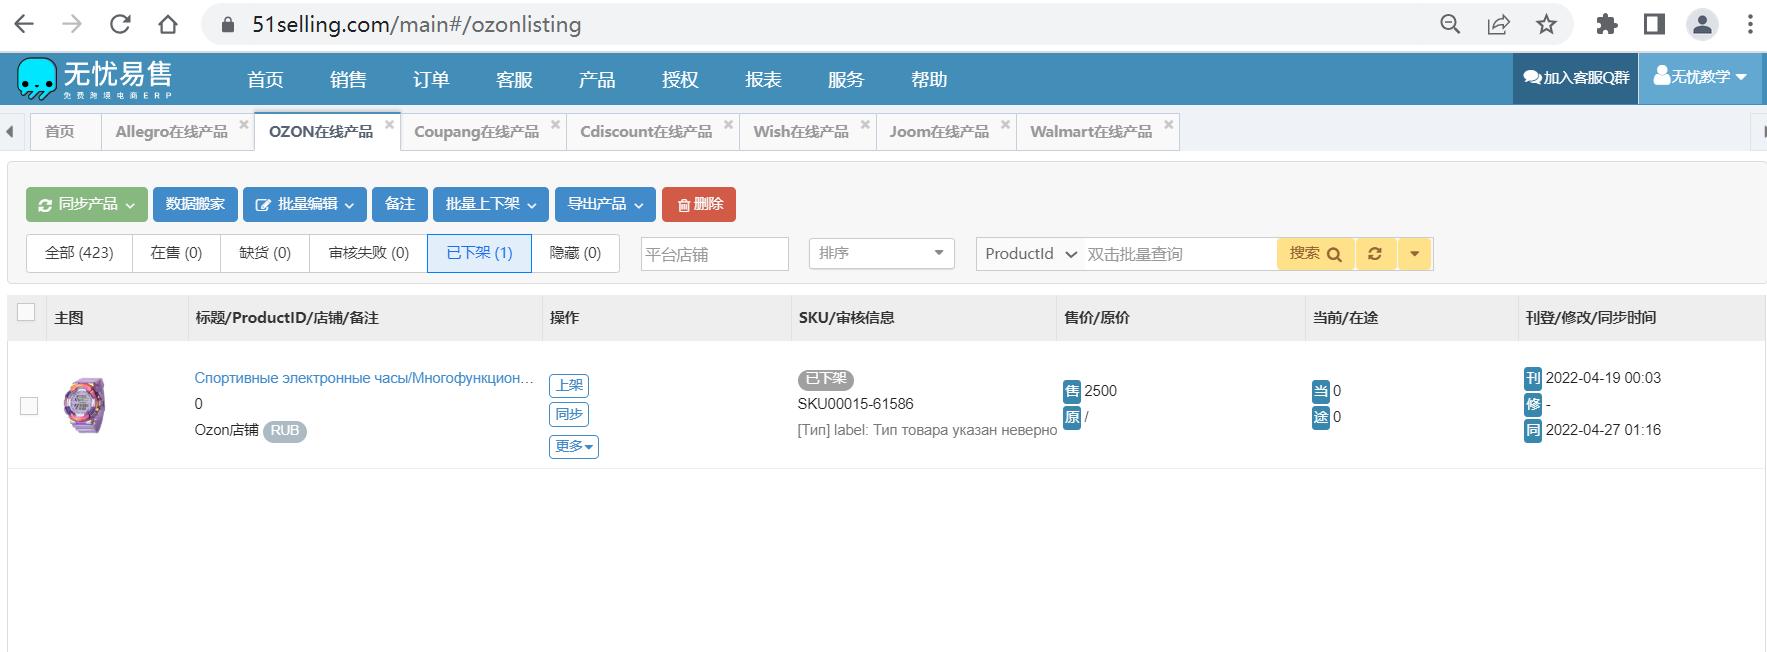This screenshot has height=652, width=1767.
Task: Close the OZON在线产品 tab
Action: (389, 124)
